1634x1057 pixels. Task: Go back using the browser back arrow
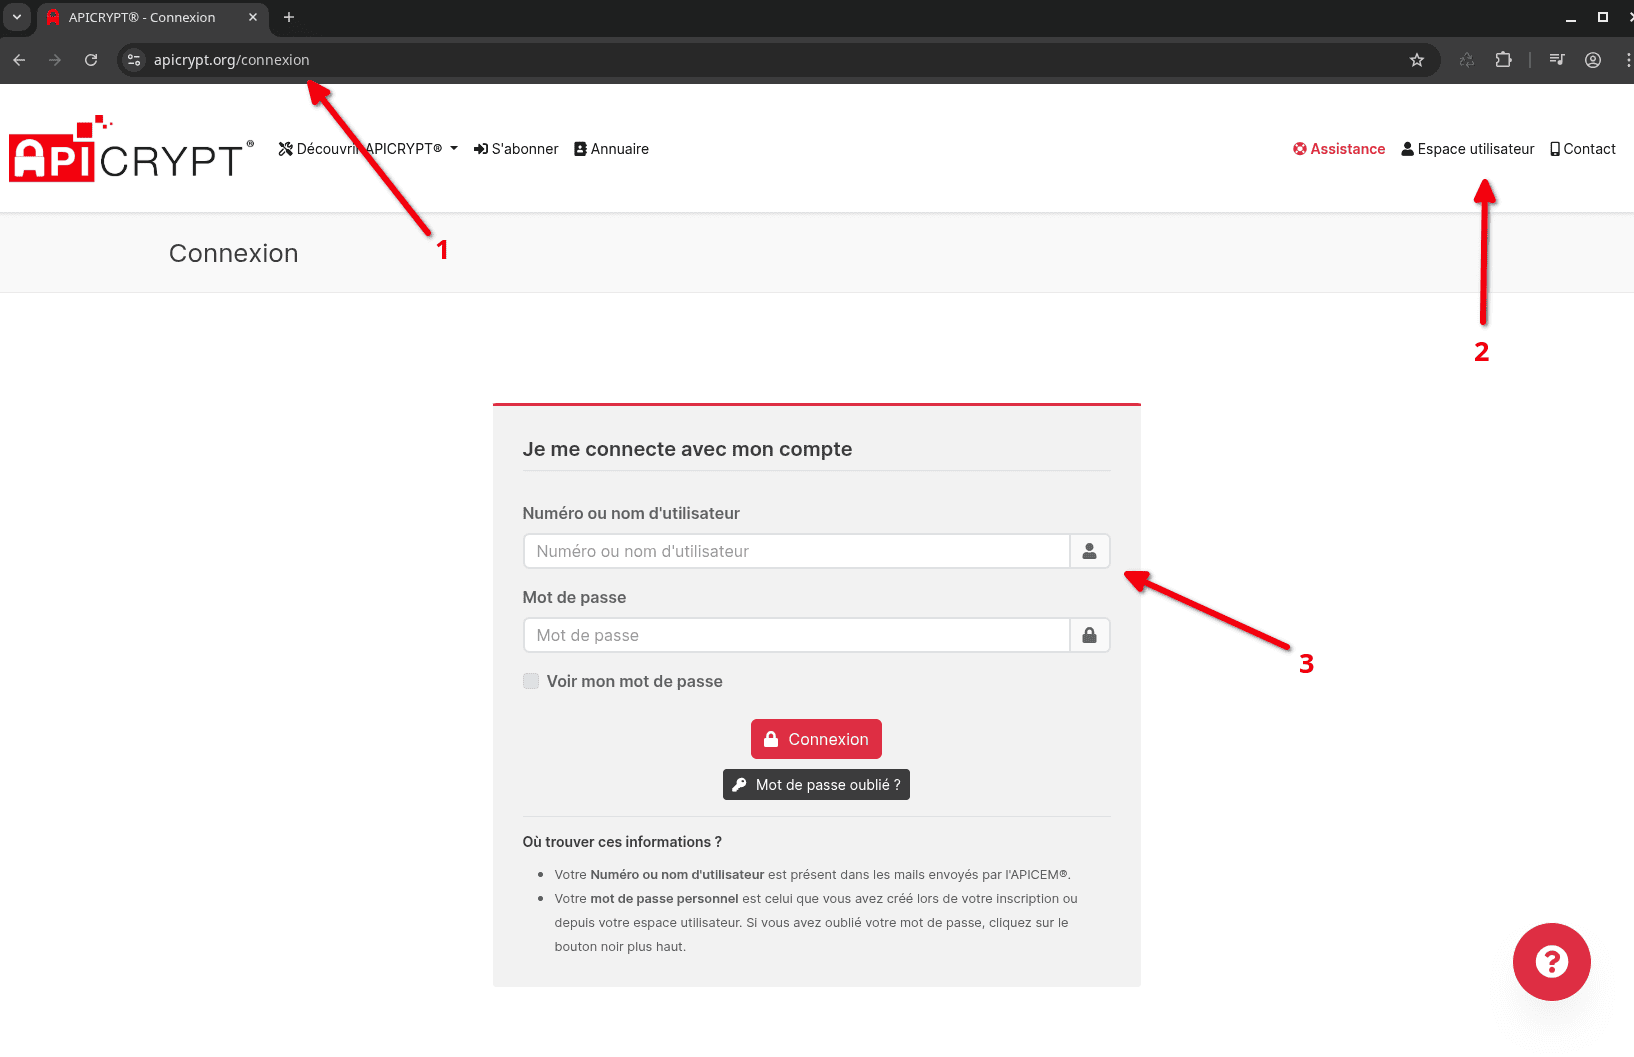19,60
